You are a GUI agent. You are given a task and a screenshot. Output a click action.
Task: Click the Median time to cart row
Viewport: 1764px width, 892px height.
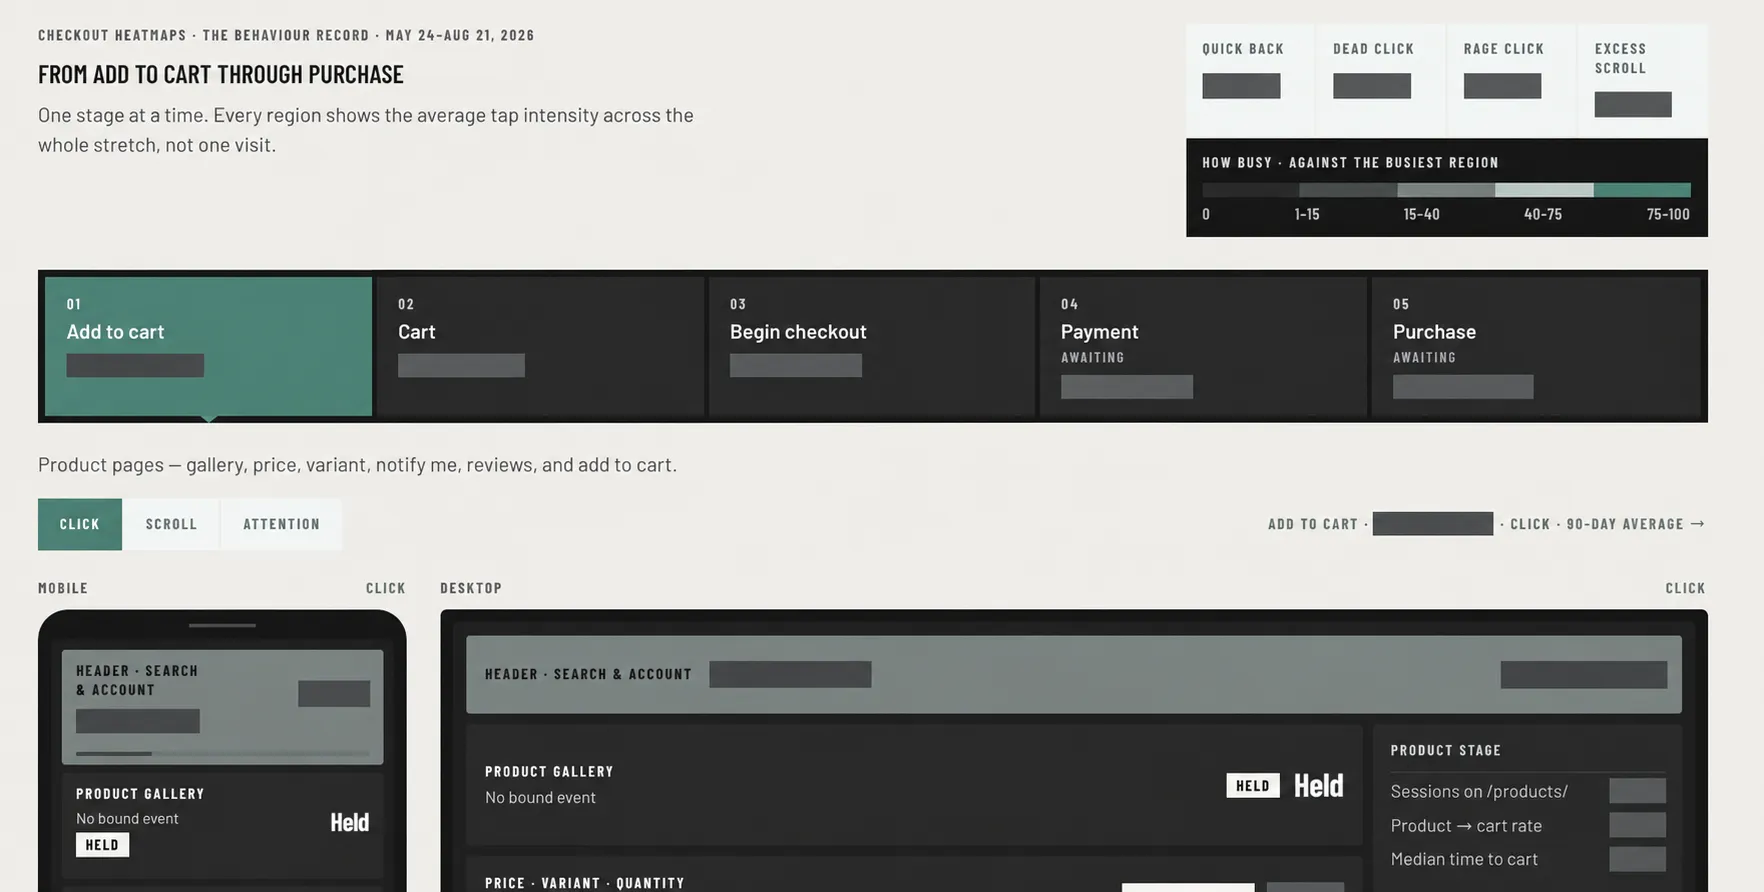1528,859
